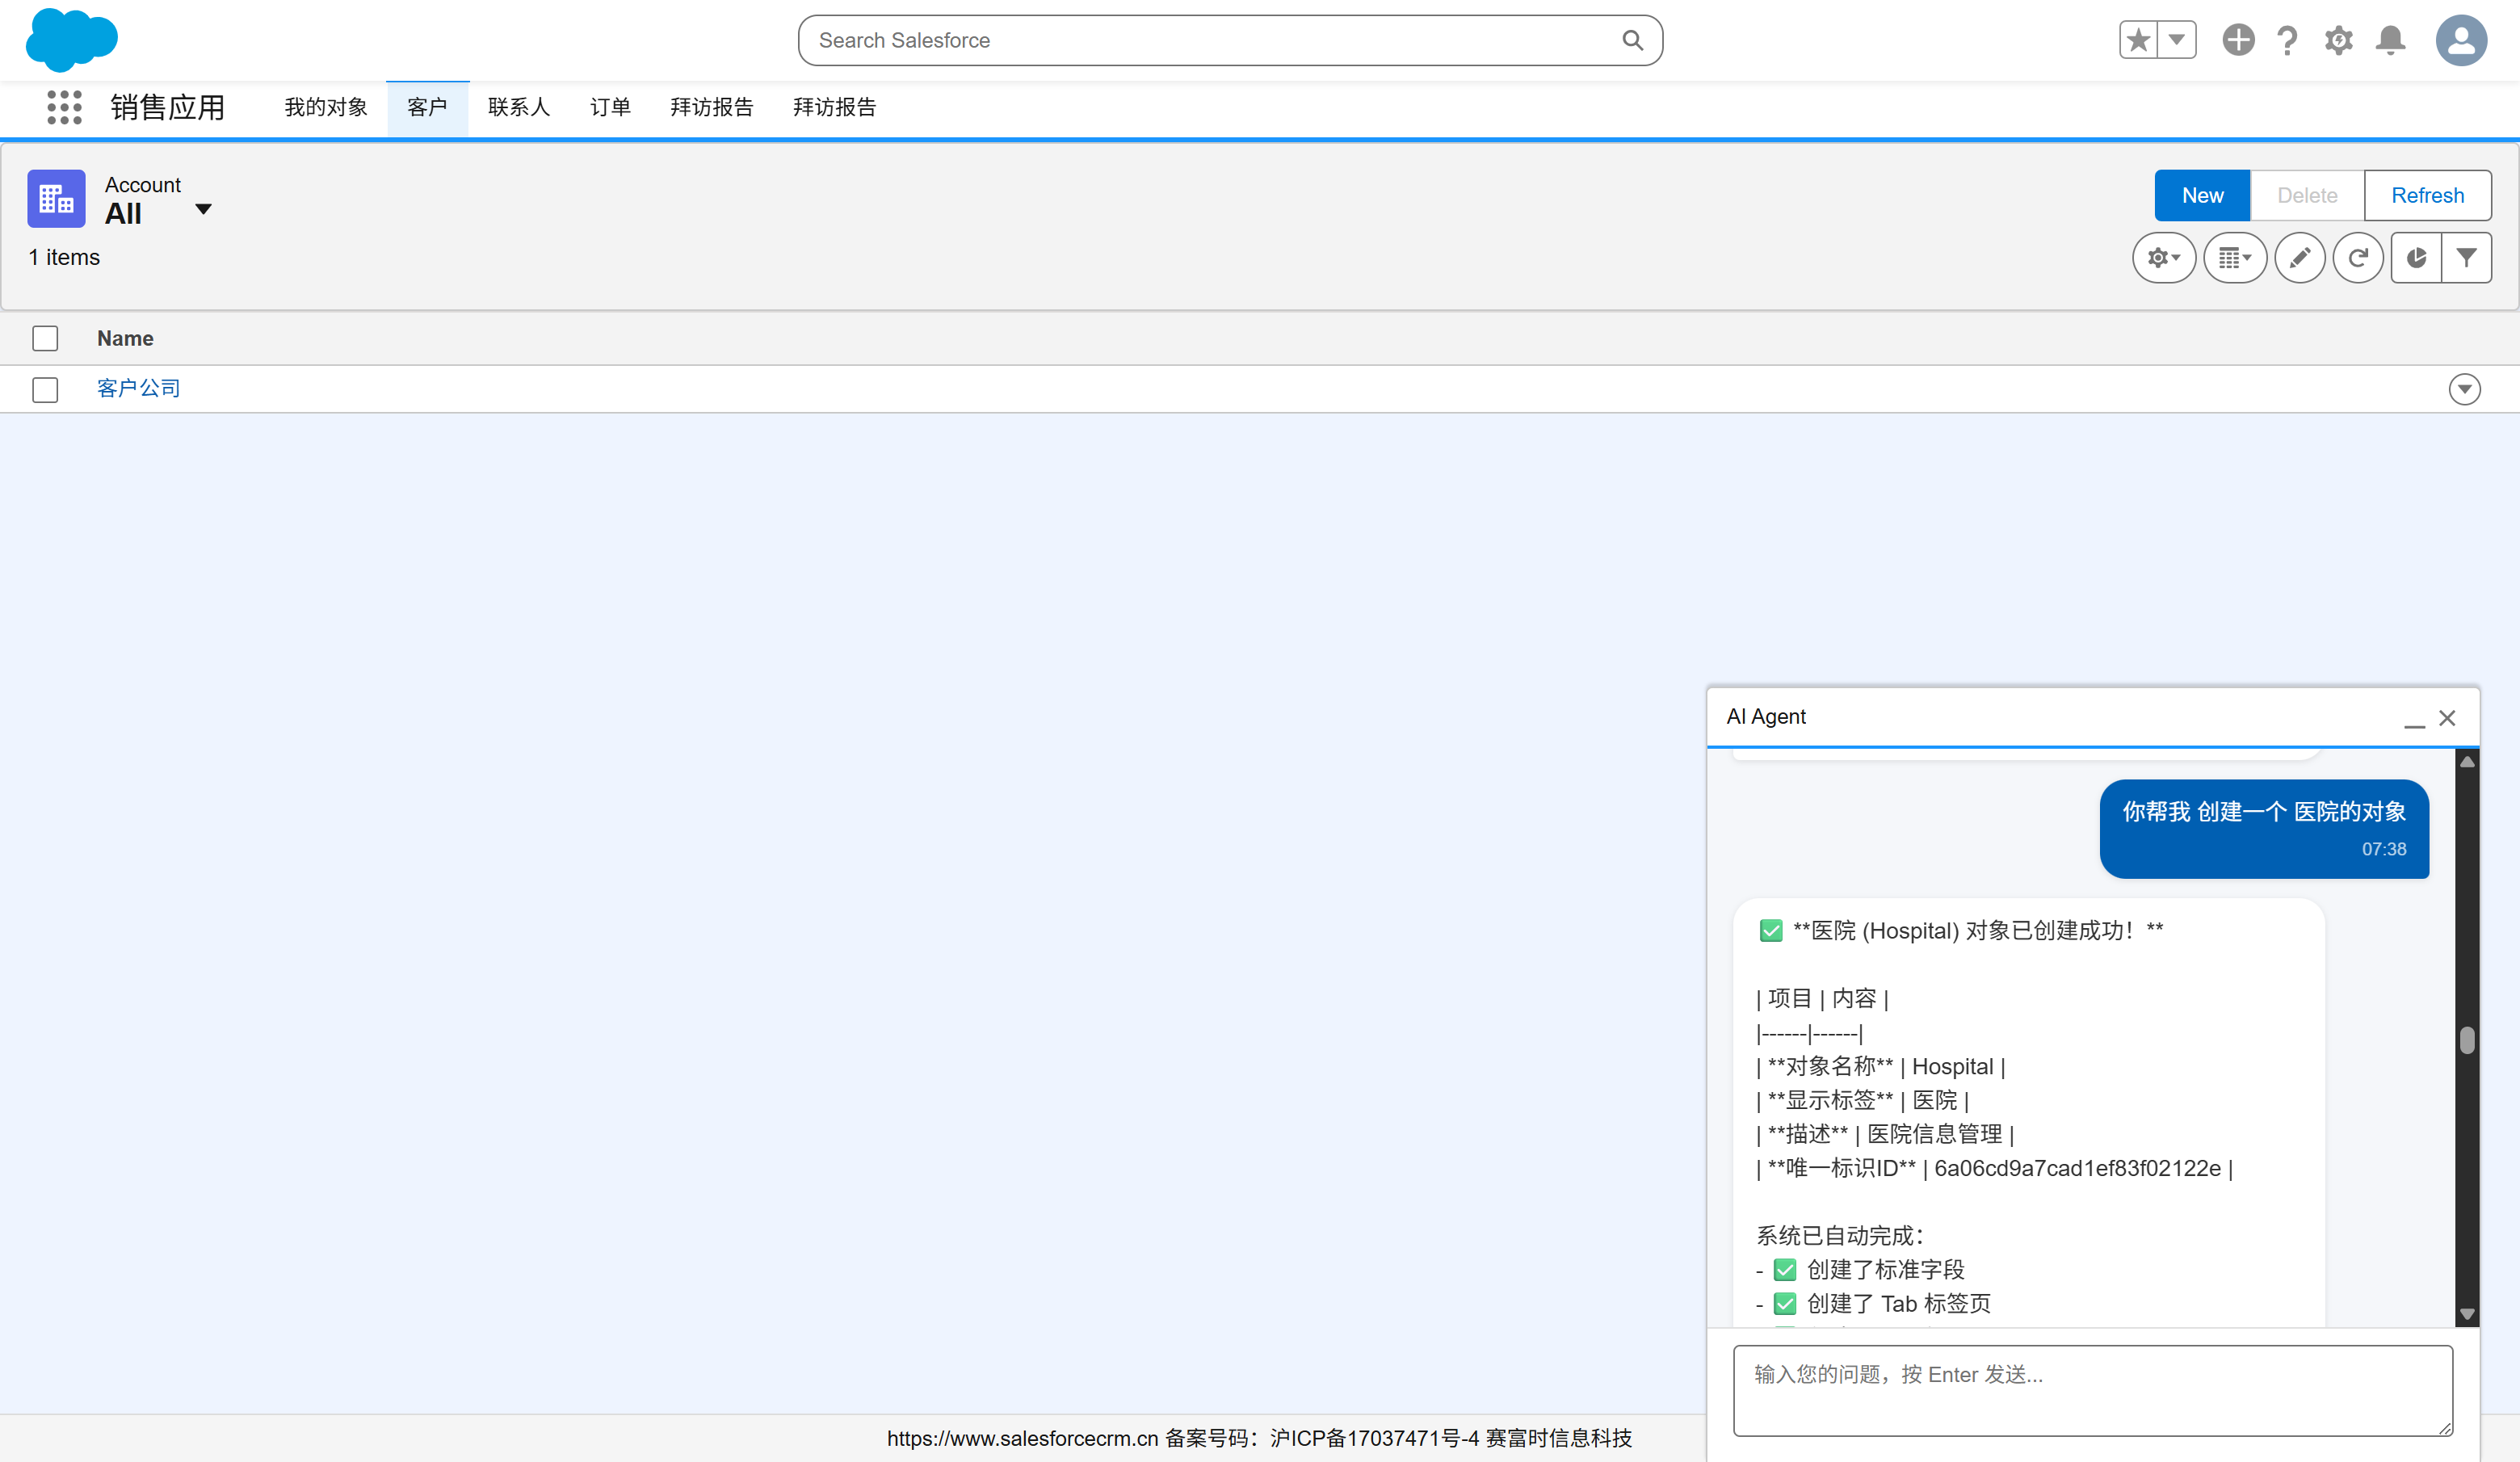Show the charts pie icon

2416,258
